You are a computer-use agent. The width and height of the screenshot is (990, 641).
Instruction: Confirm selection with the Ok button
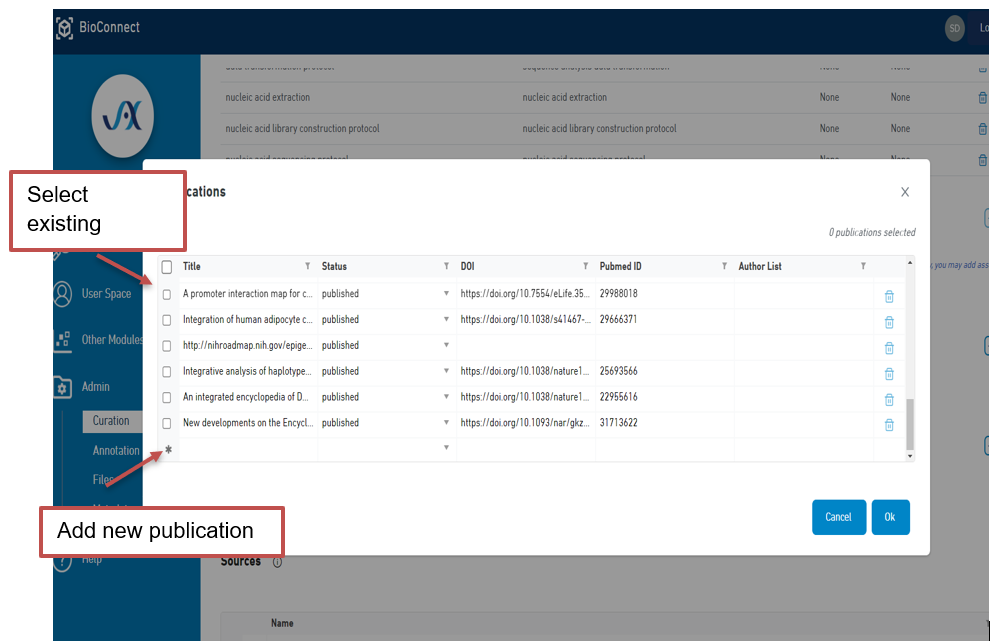click(x=890, y=517)
